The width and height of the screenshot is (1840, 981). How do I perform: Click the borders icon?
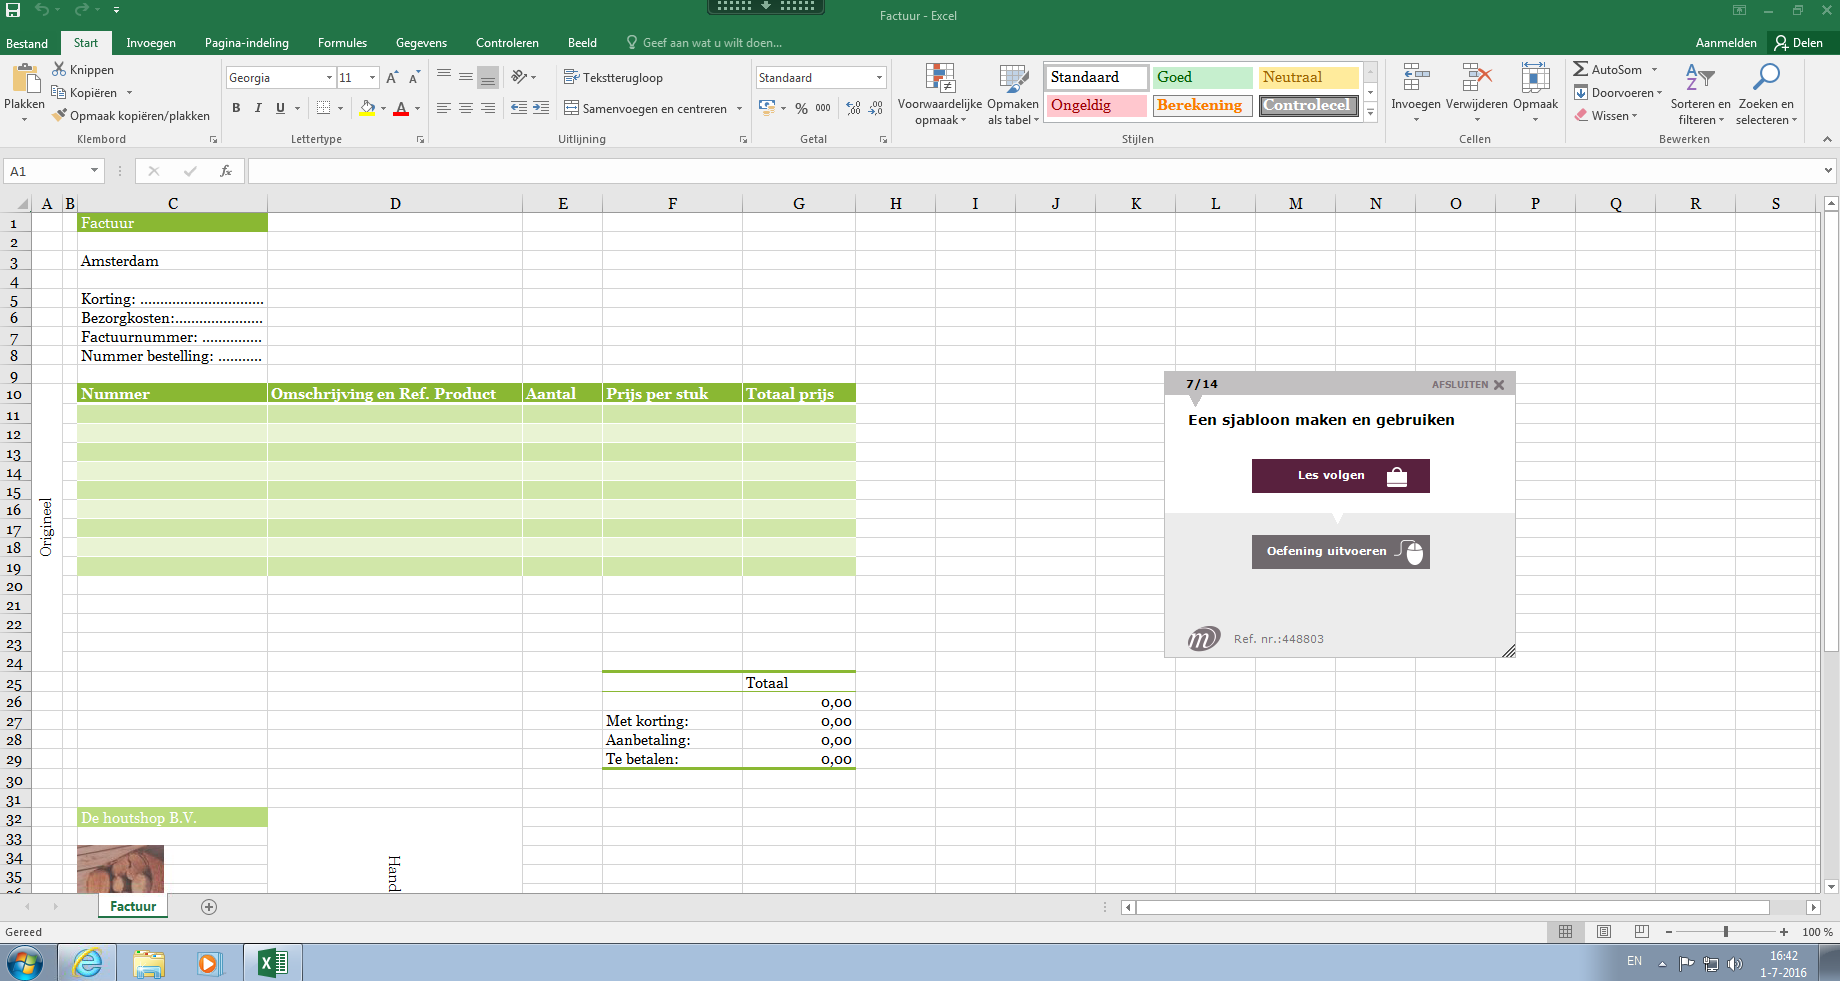click(323, 107)
